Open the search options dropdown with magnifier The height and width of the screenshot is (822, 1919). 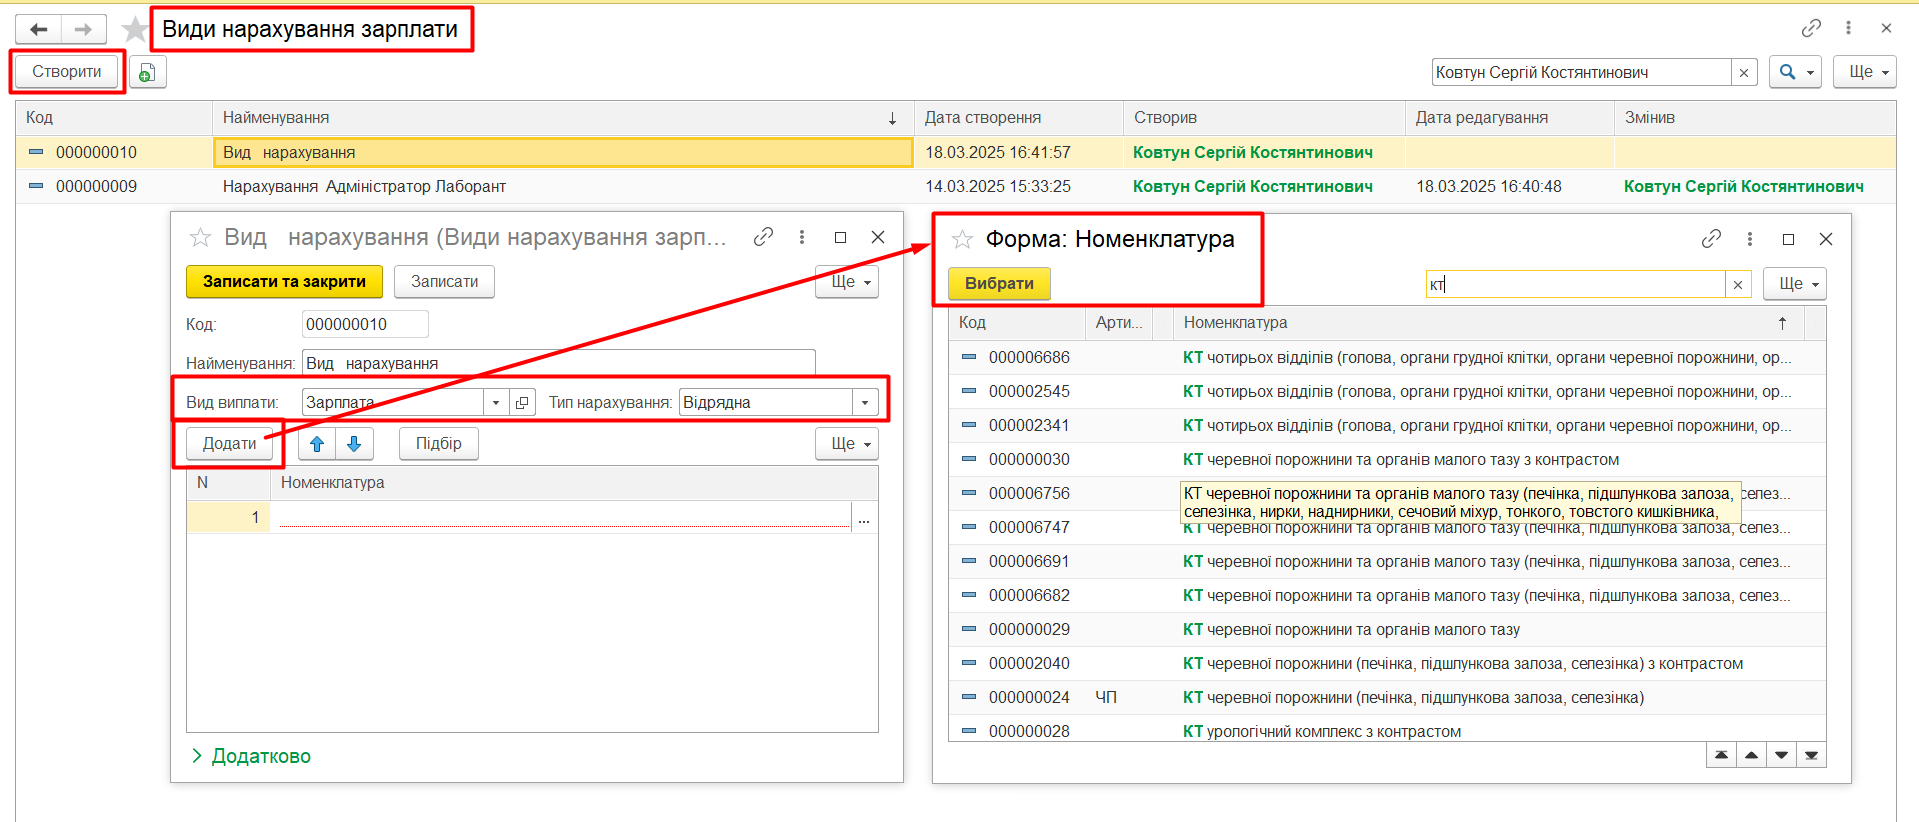point(1795,72)
